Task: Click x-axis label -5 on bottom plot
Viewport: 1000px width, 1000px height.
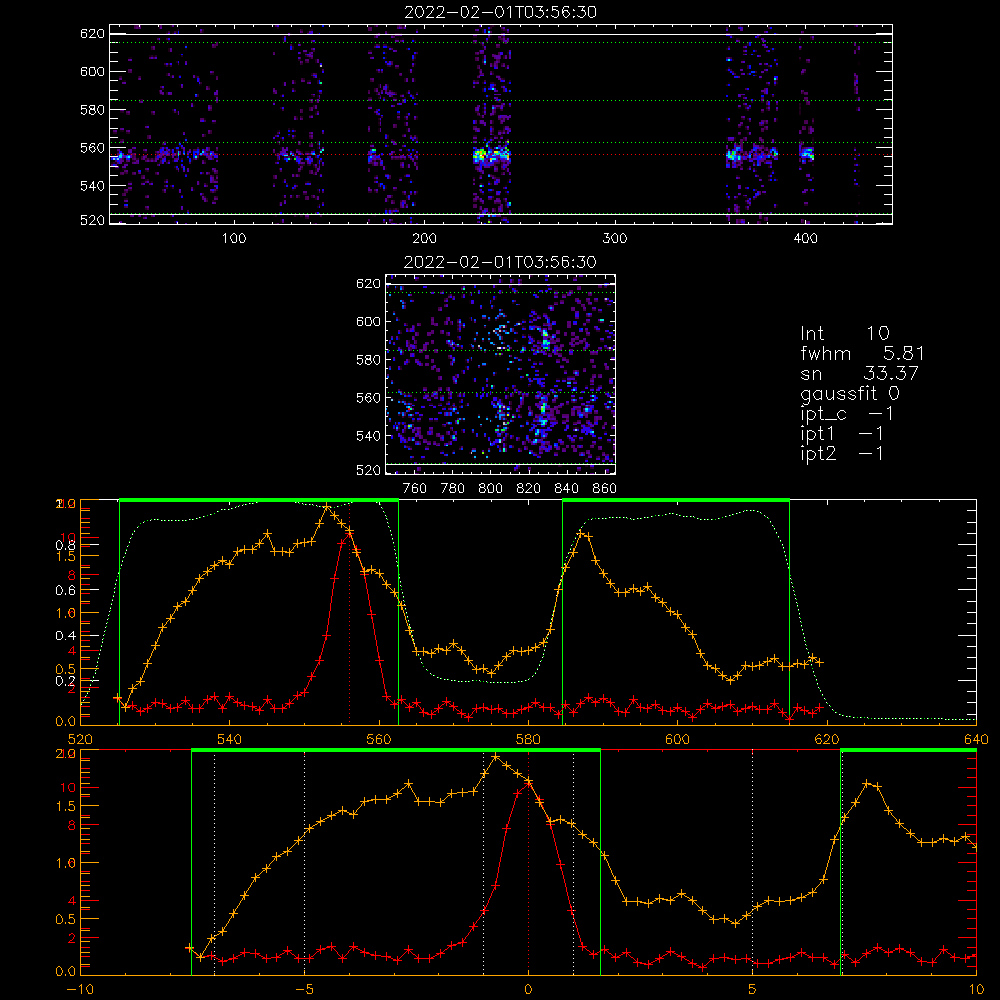Action: coord(304,989)
